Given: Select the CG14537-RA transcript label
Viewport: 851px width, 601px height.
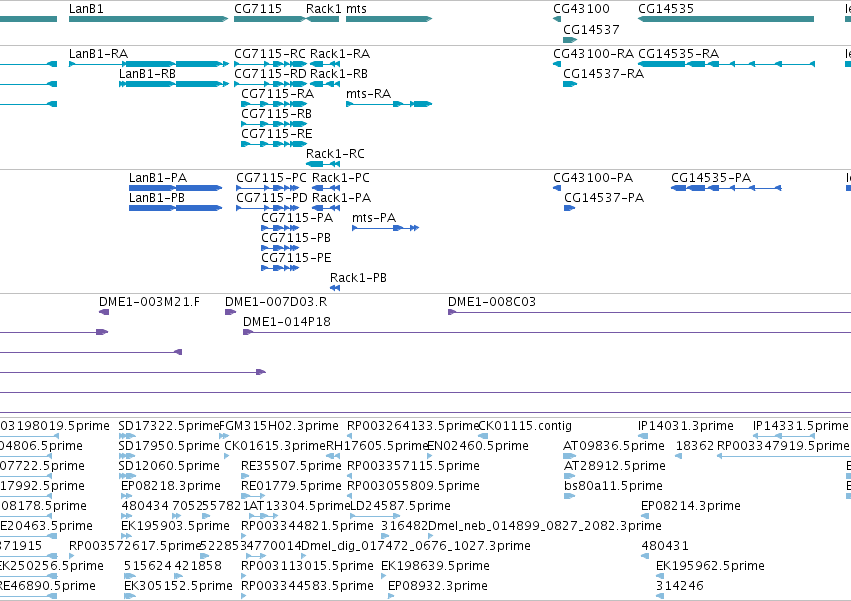Looking at the screenshot, I should pos(604,73).
